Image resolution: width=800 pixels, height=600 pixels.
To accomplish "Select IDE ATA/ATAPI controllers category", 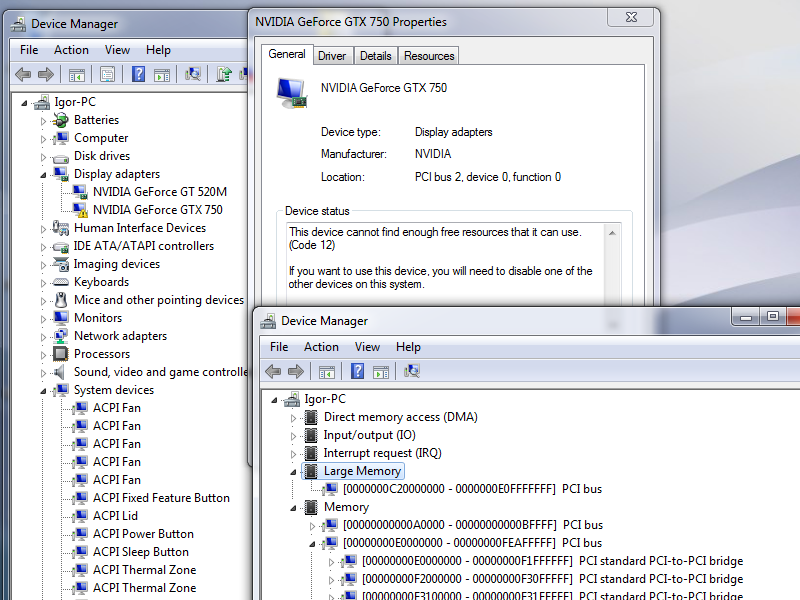I will 144,246.
